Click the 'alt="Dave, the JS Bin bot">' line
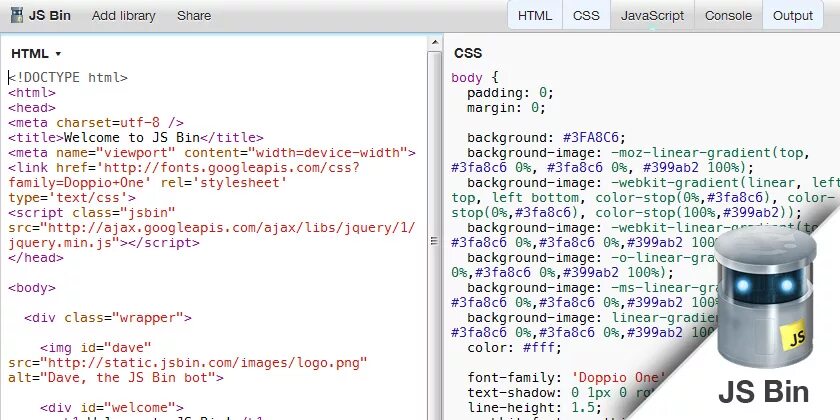 pyautogui.click(x=116, y=378)
